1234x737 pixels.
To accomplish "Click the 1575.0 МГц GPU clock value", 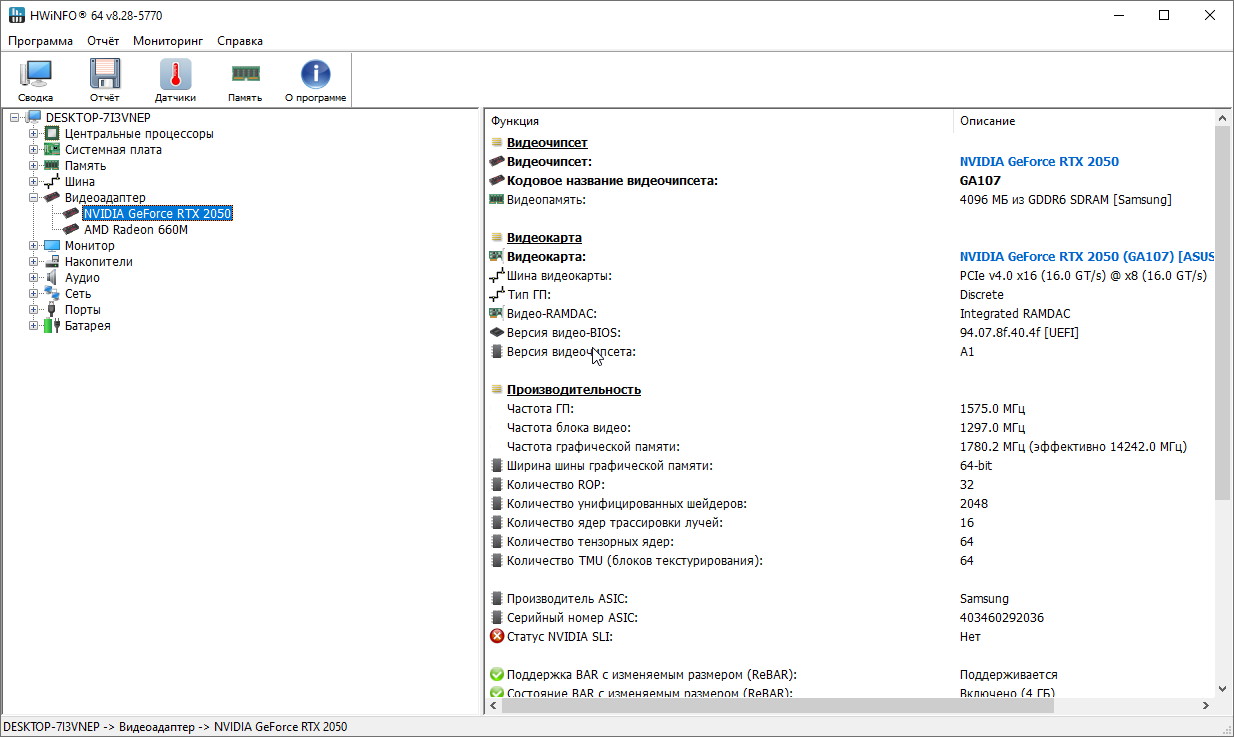I will point(992,408).
